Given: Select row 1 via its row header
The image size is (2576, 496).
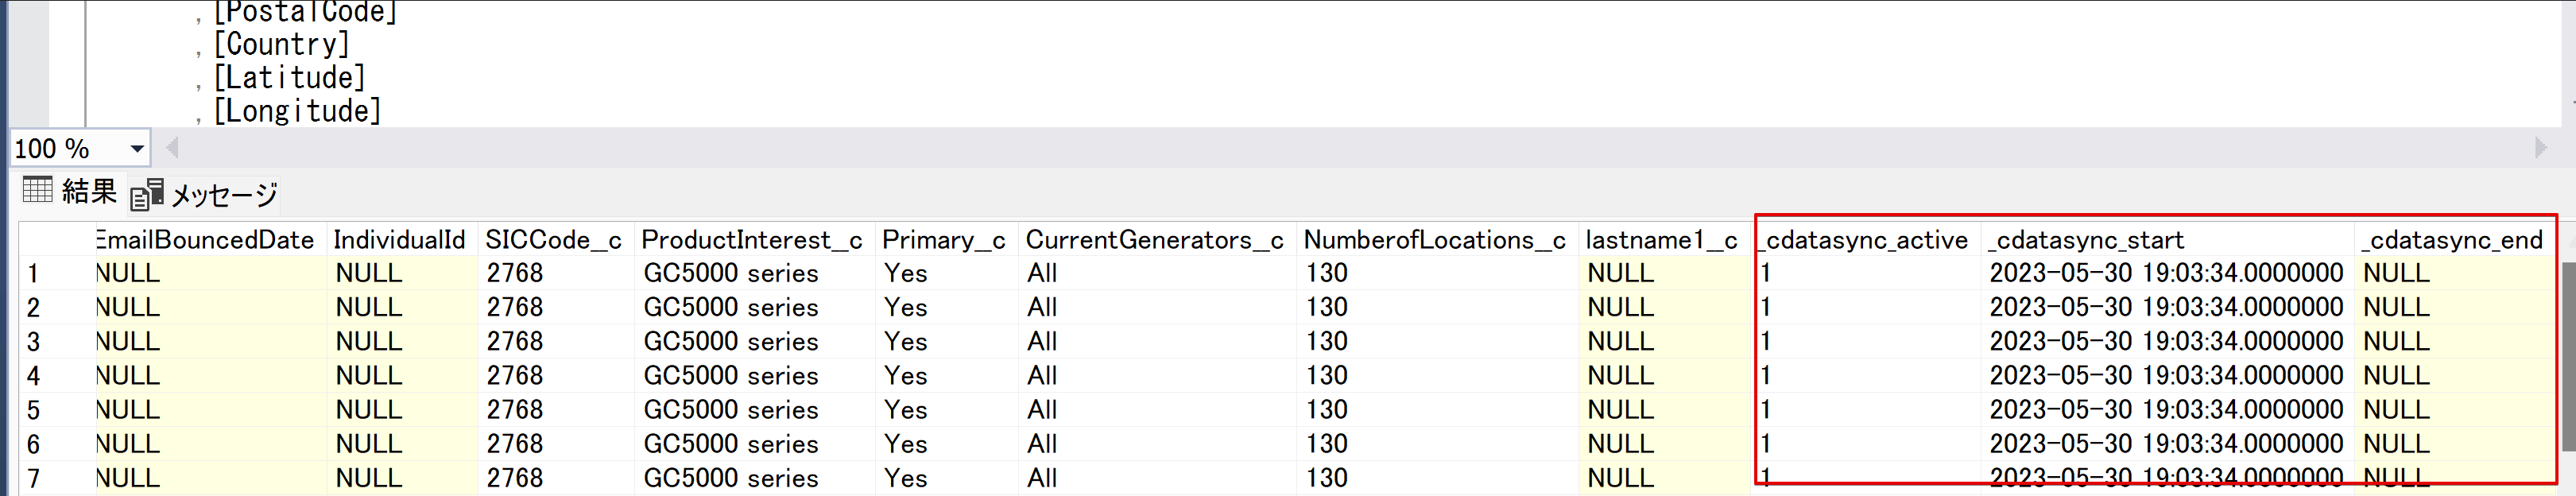Looking at the screenshot, I should pyautogui.click(x=34, y=273).
